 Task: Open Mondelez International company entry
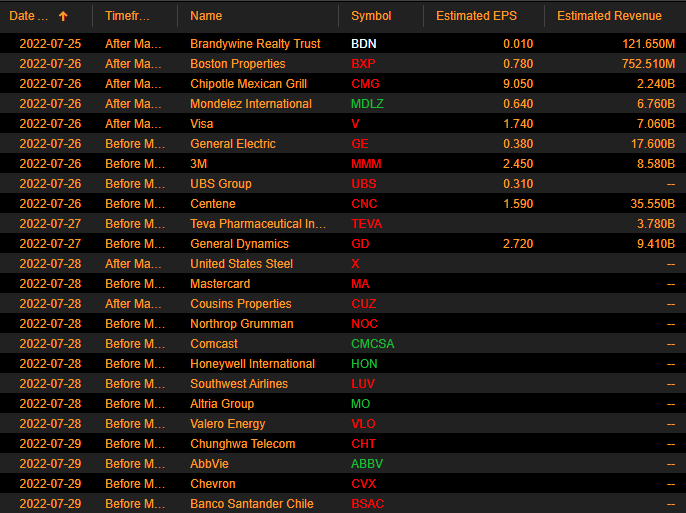coord(251,104)
